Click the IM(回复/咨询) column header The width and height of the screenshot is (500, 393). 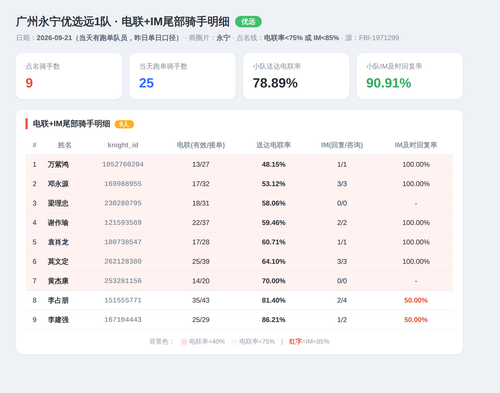pyautogui.click(x=342, y=145)
